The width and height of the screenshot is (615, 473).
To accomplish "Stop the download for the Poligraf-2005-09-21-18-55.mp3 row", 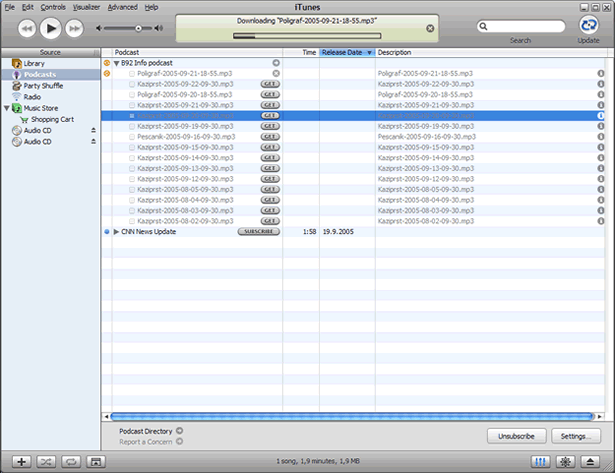I will (x=276, y=73).
